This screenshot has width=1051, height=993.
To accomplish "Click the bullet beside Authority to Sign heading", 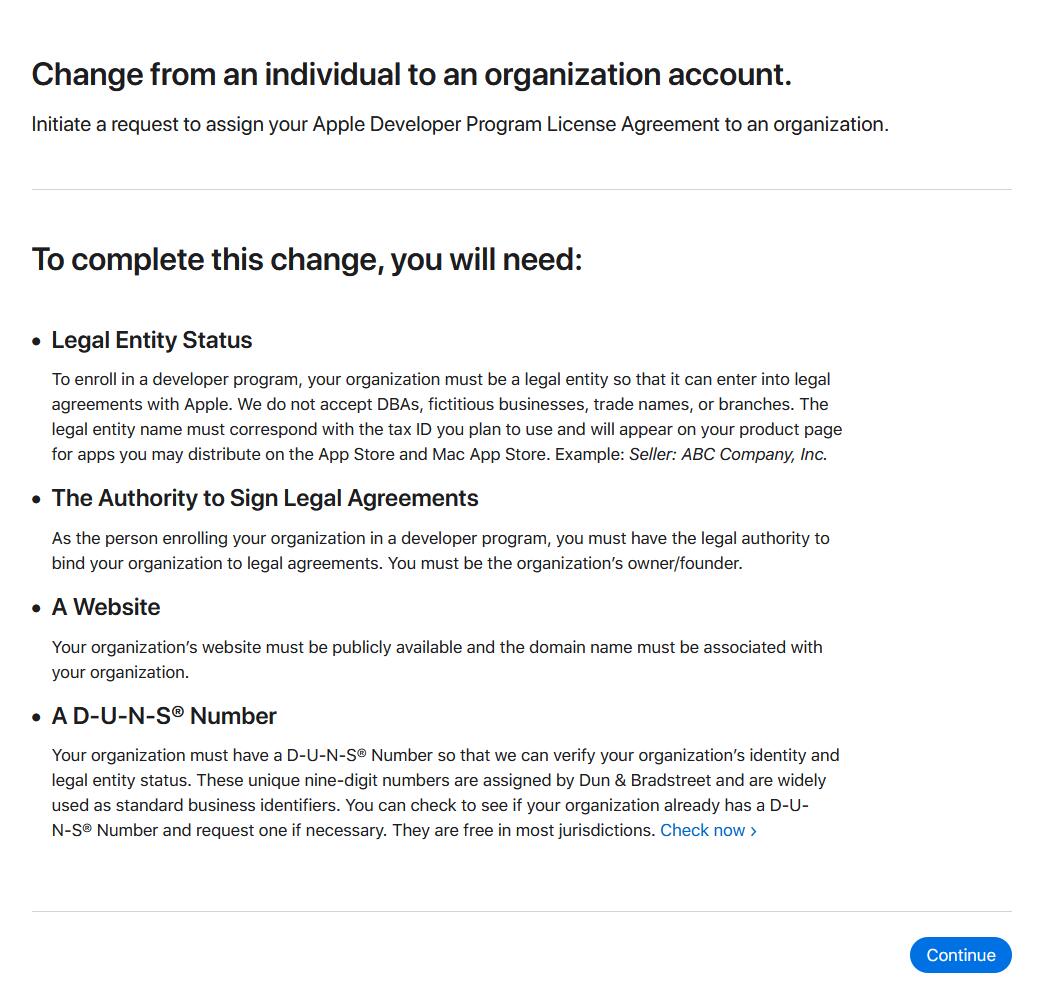I will 36,500.
